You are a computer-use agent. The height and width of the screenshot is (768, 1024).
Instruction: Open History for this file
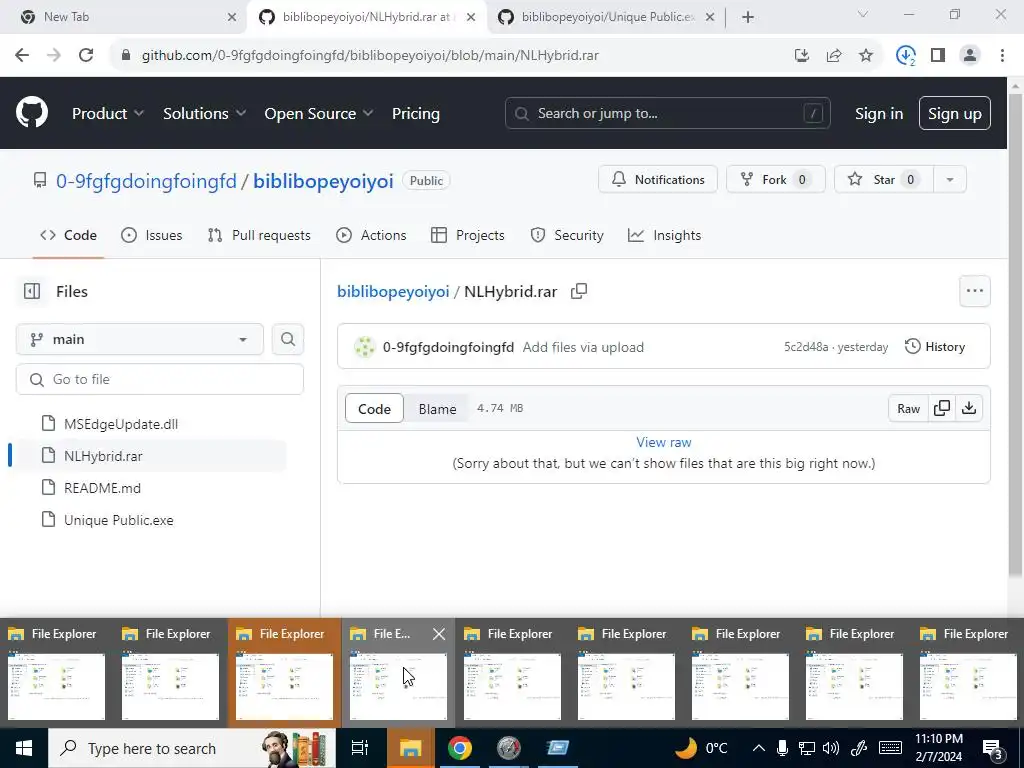point(935,347)
